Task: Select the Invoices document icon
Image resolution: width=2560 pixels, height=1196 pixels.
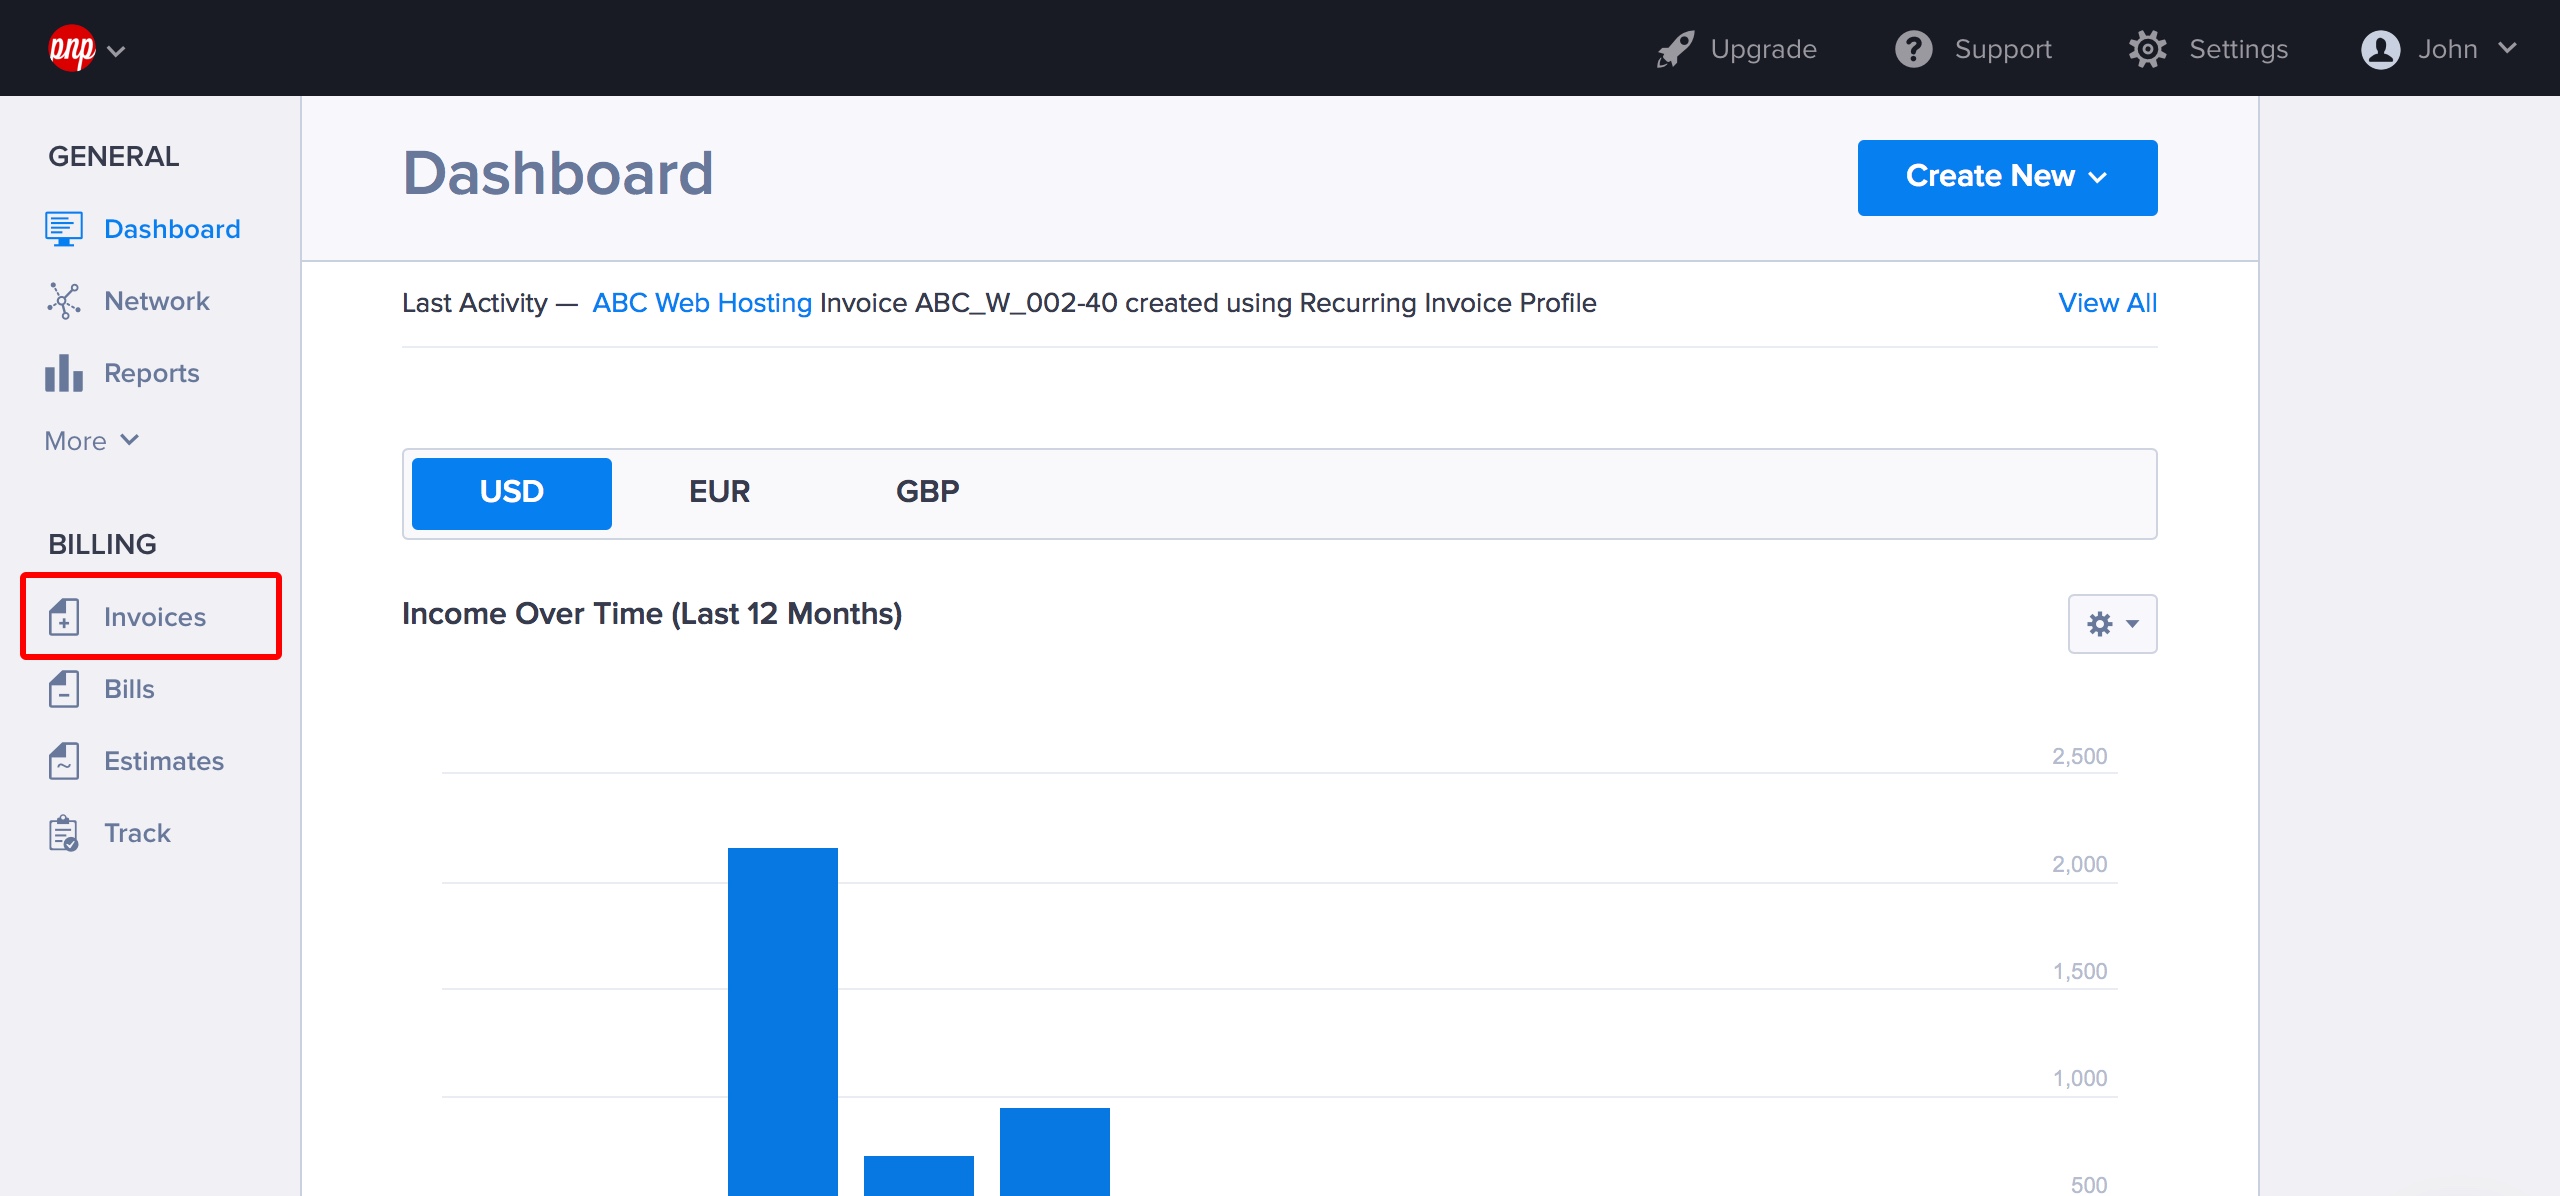Action: (x=63, y=617)
